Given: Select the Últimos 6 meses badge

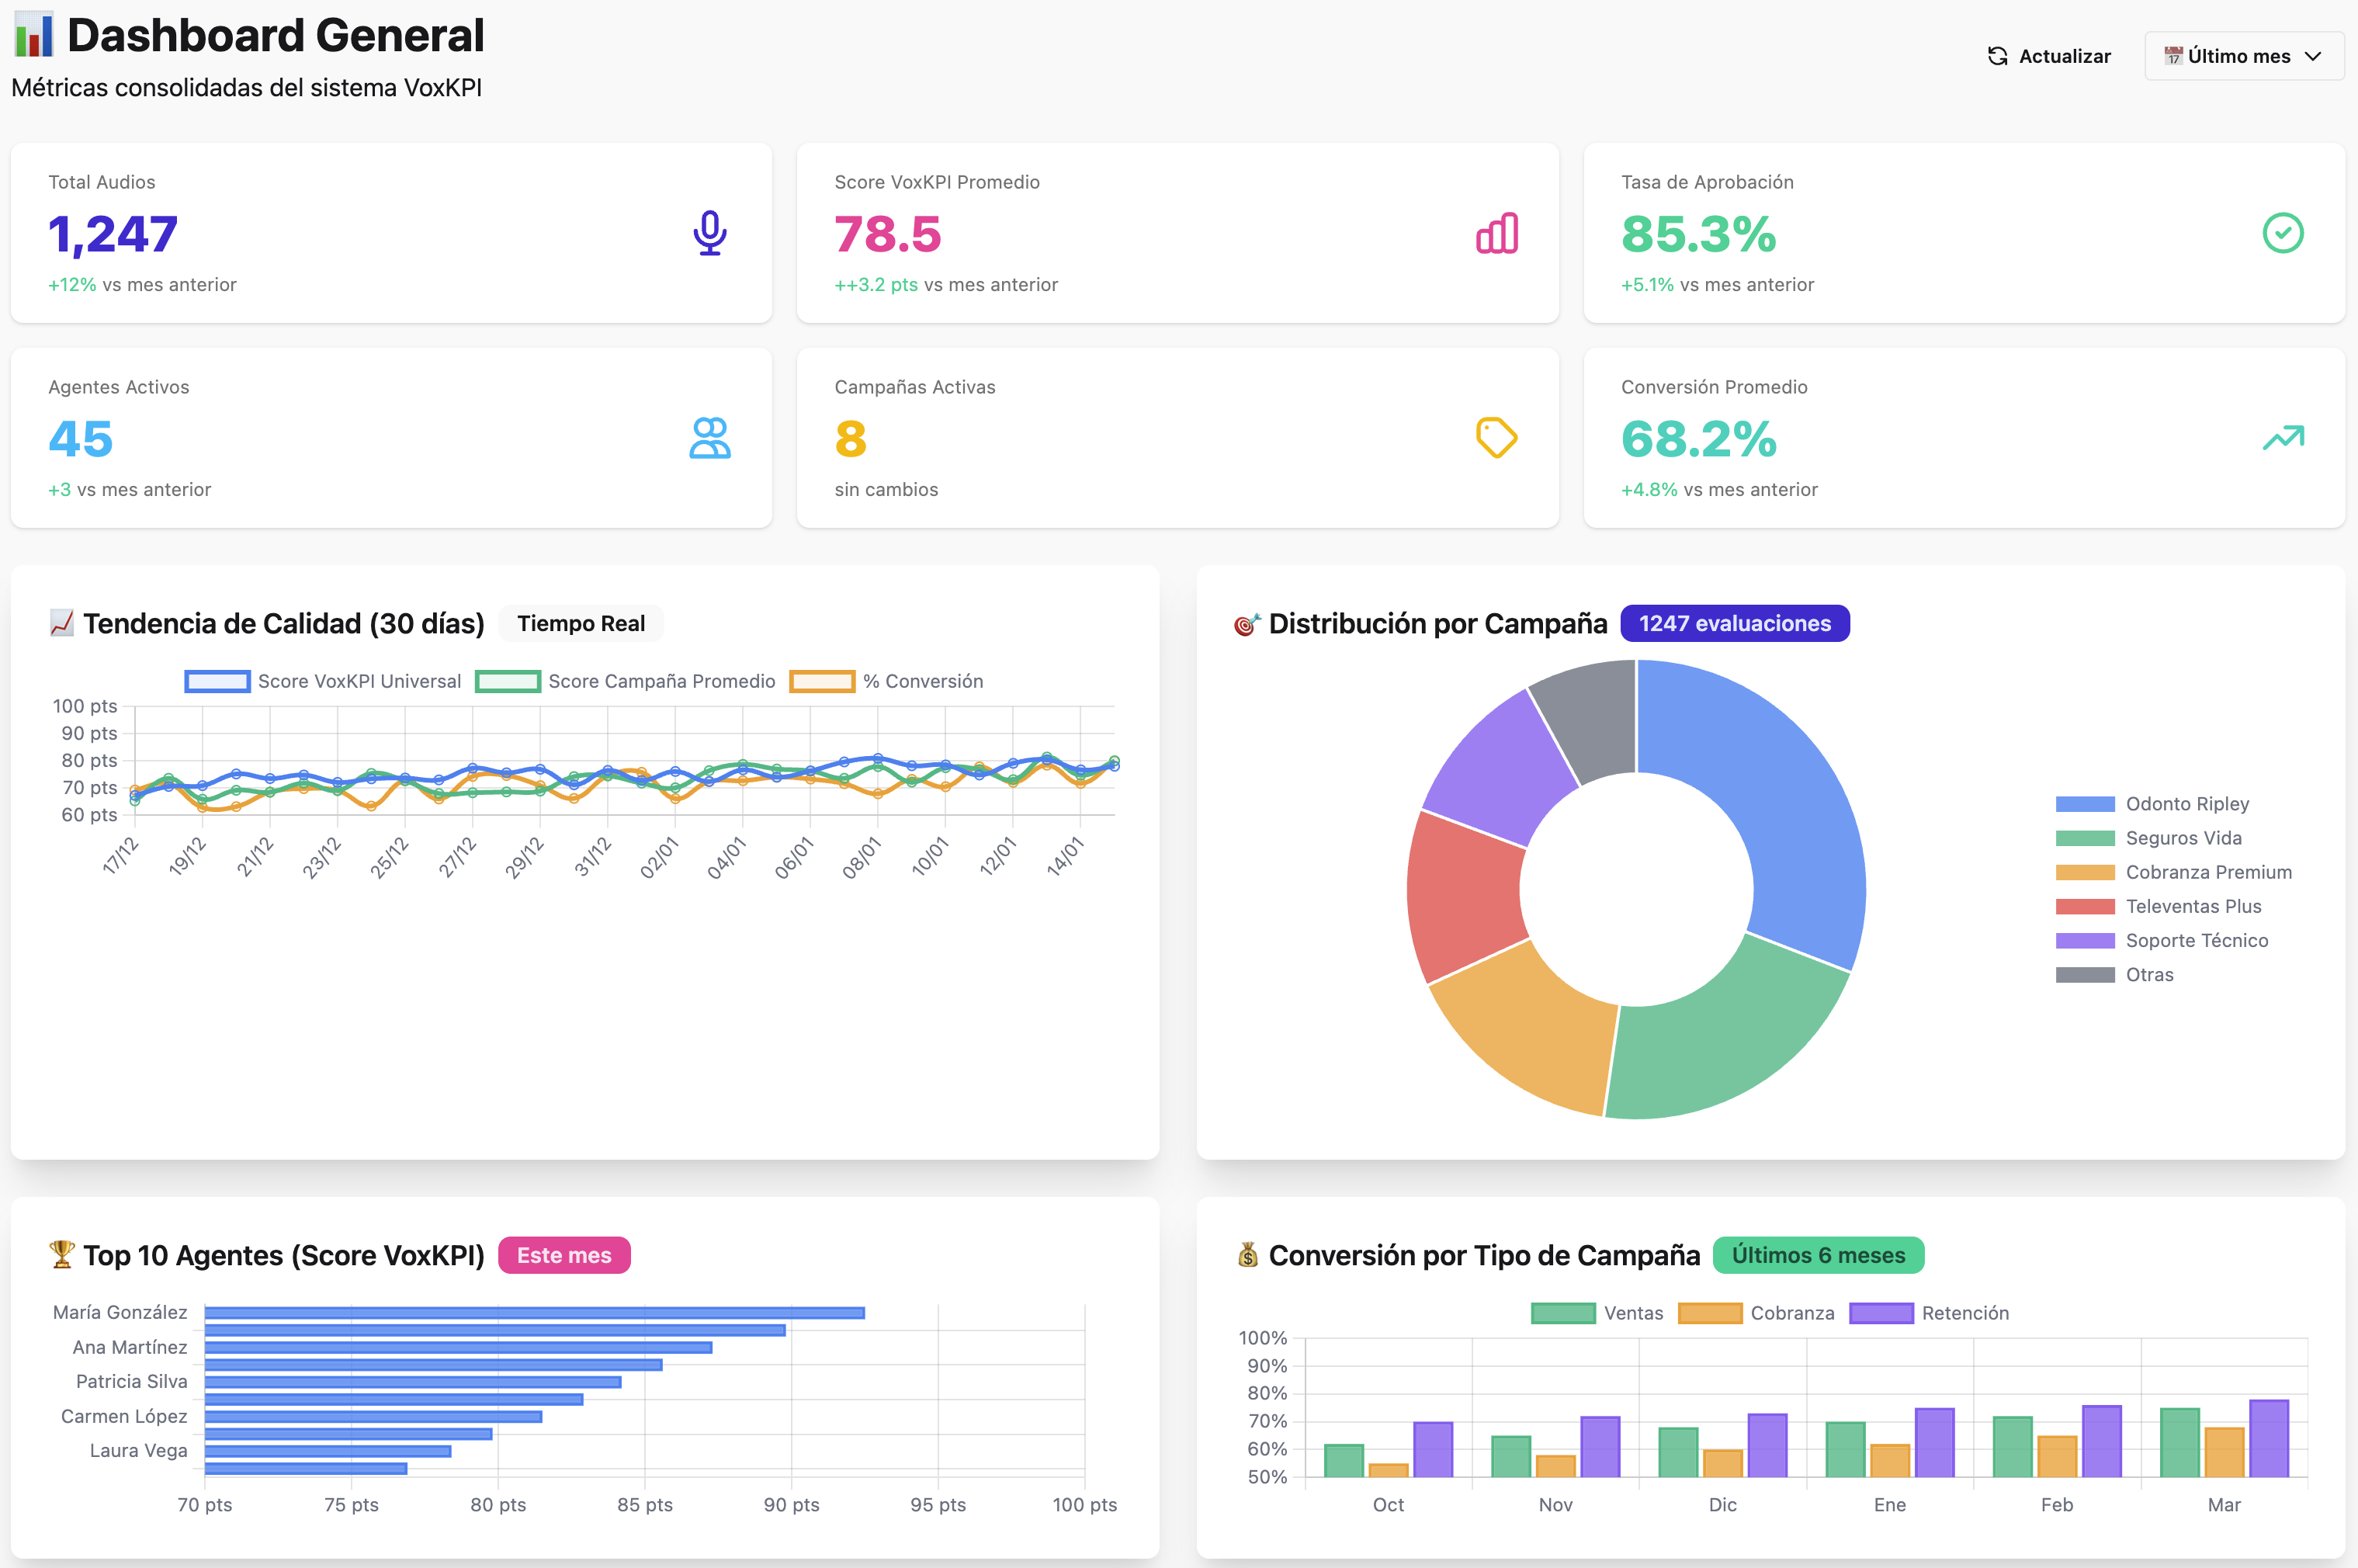Looking at the screenshot, I should click(1819, 1255).
